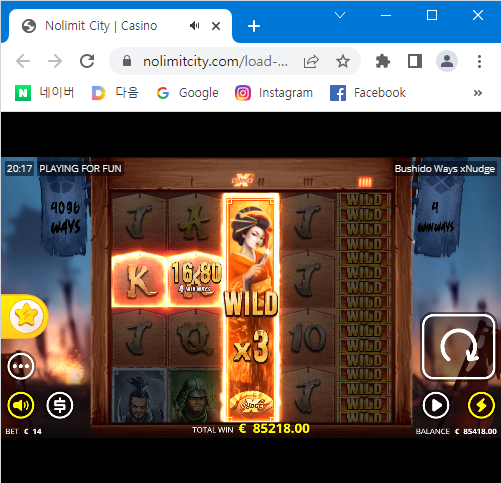This screenshot has height=484, width=502.
Task: Open the Instagram bookmark
Action: point(274,93)
